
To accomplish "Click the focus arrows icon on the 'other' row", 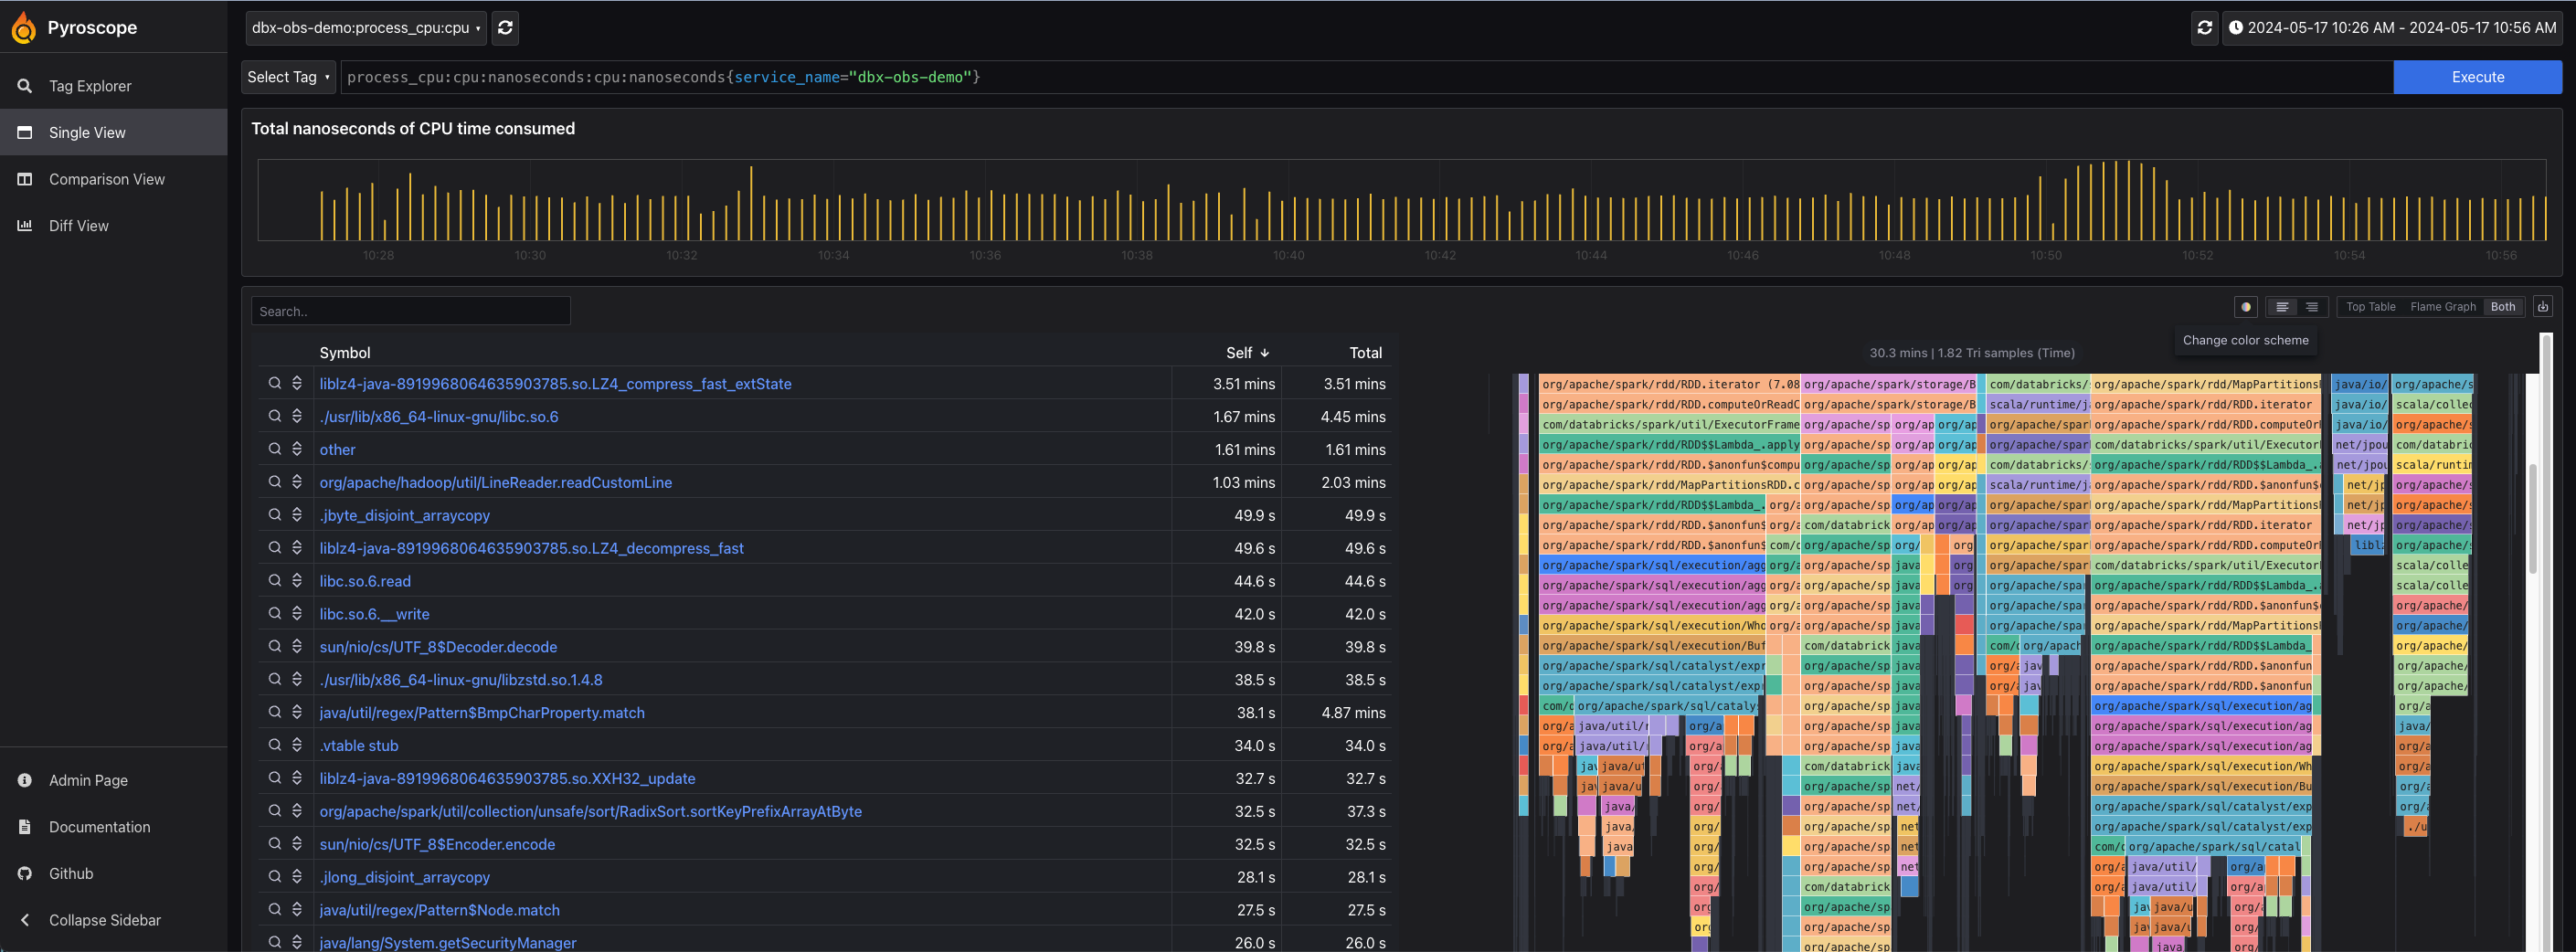I will [x=297, y=449].
